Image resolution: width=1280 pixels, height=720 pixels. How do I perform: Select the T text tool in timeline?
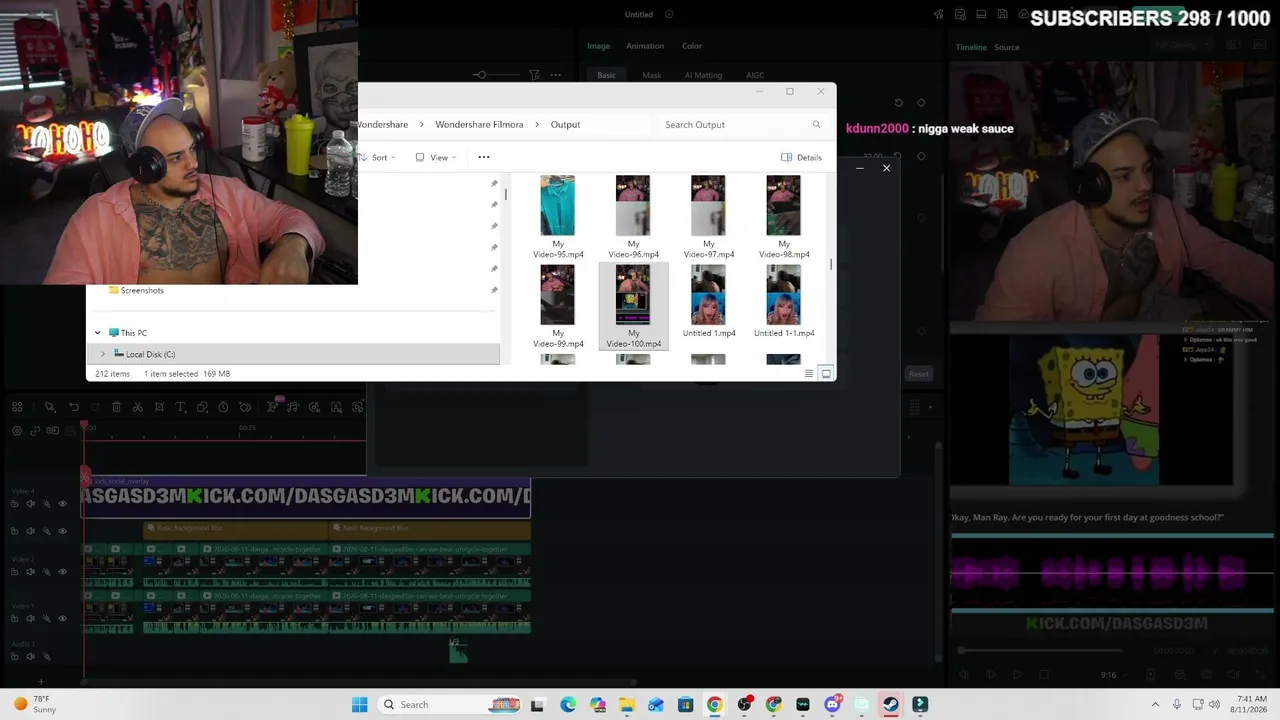pos(181,407)
